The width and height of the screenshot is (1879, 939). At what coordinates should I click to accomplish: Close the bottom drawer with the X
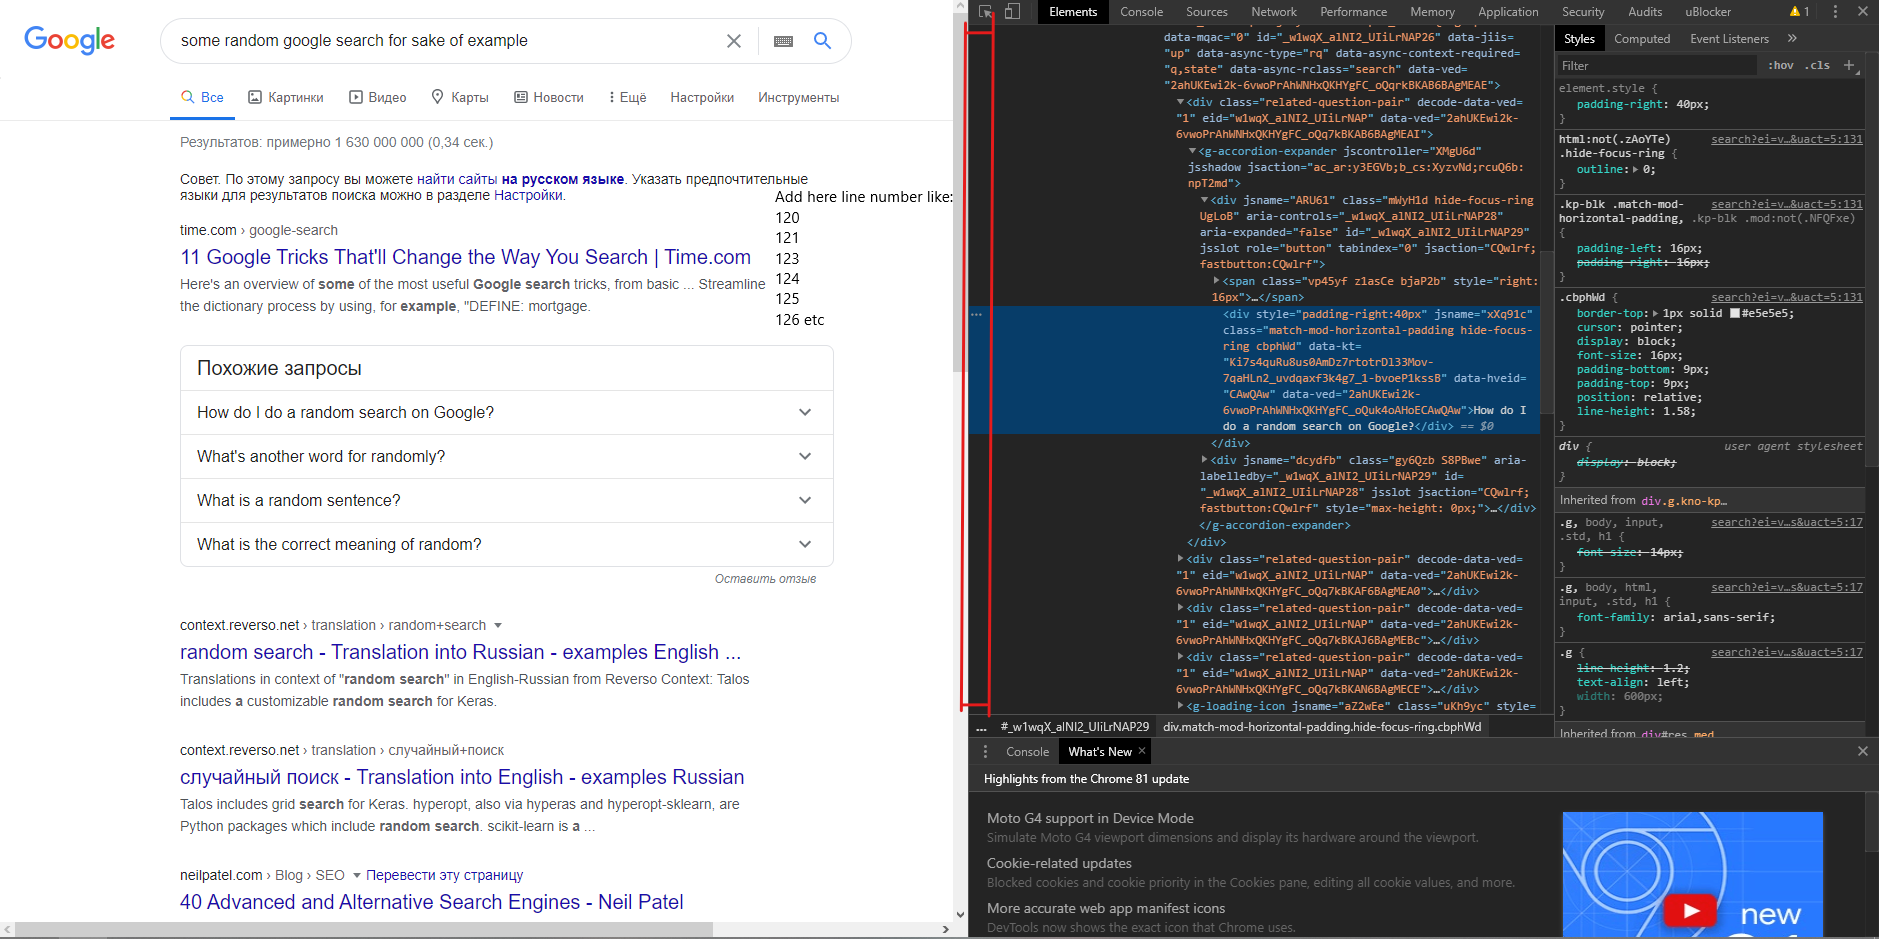pos(1862,751)
